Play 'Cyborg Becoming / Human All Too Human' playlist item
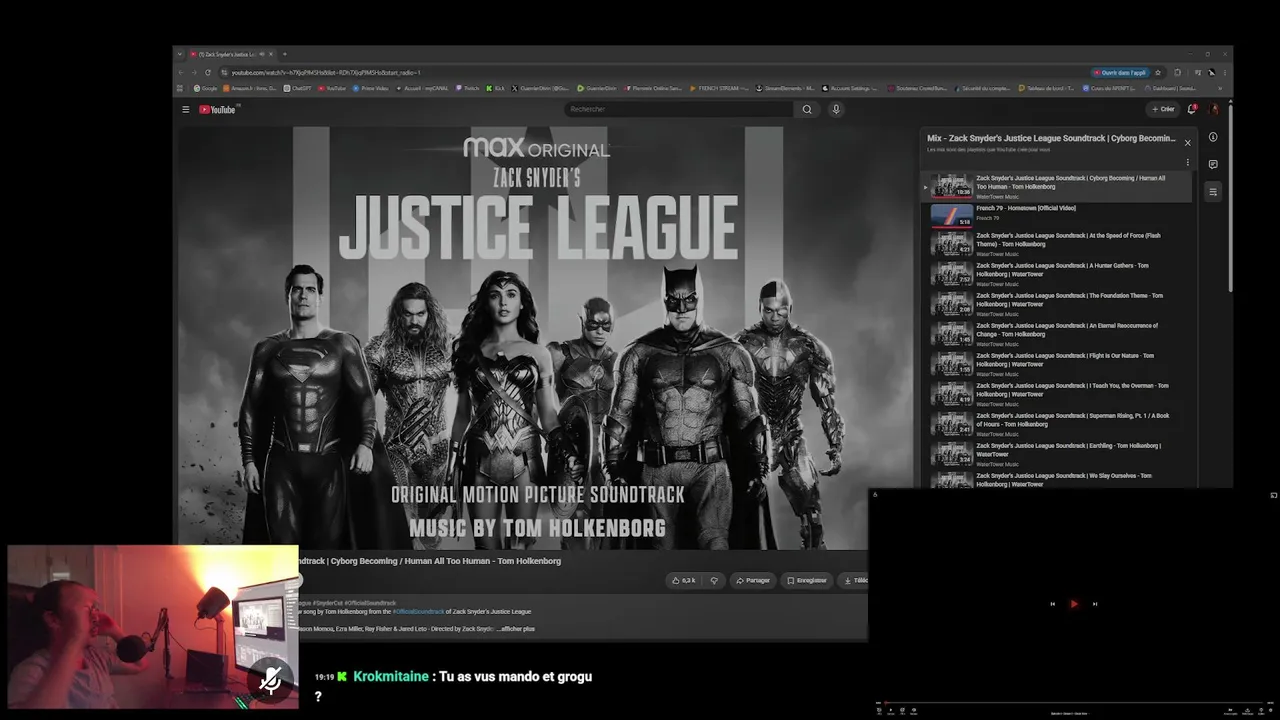The height and width of the screenshot is (720, 1280). [1058, 186]
